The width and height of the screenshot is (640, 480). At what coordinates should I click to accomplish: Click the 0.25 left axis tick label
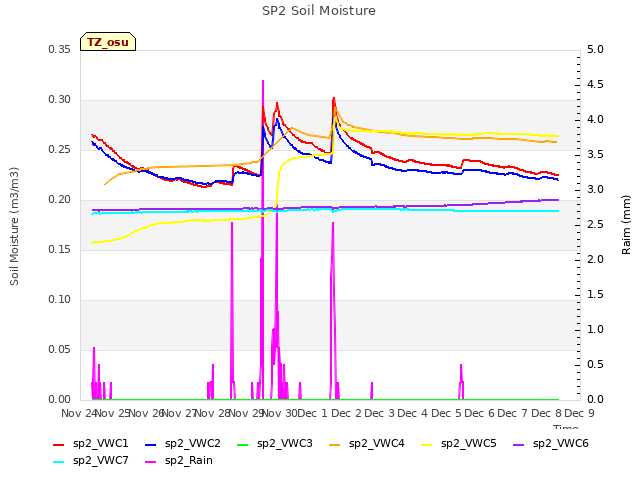60,149
